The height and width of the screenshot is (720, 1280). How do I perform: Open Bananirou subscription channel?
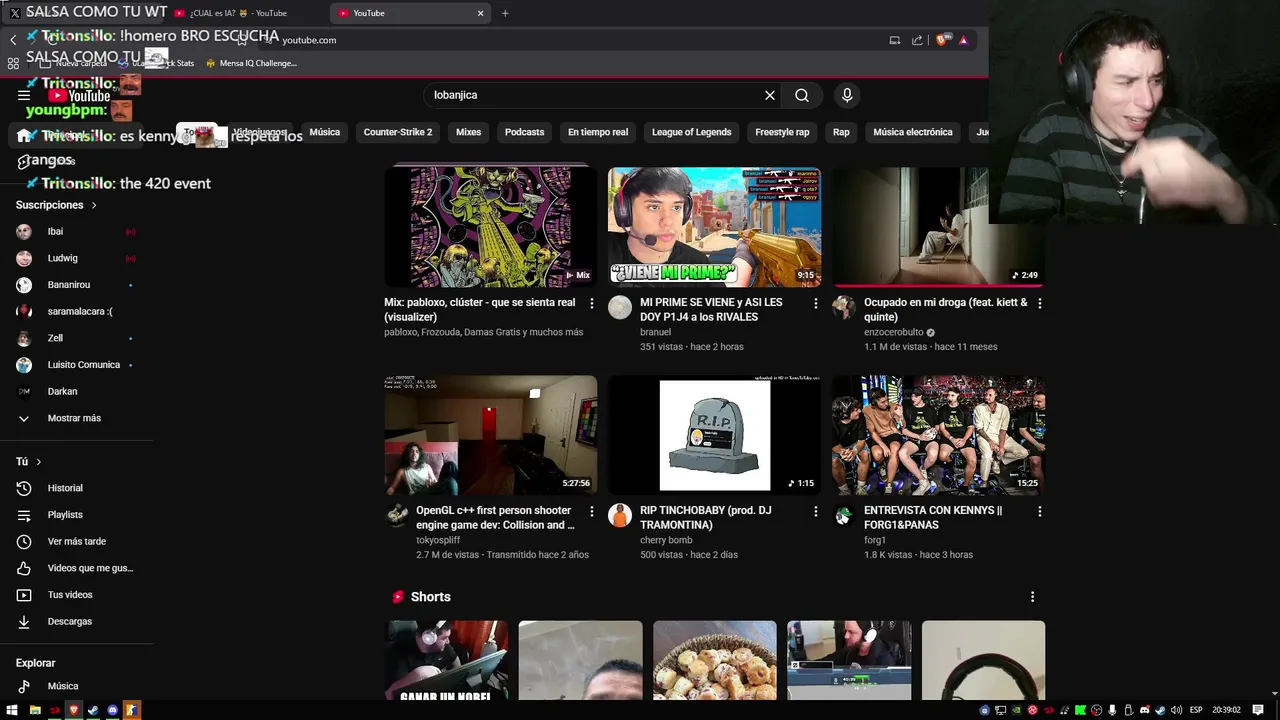78,285
